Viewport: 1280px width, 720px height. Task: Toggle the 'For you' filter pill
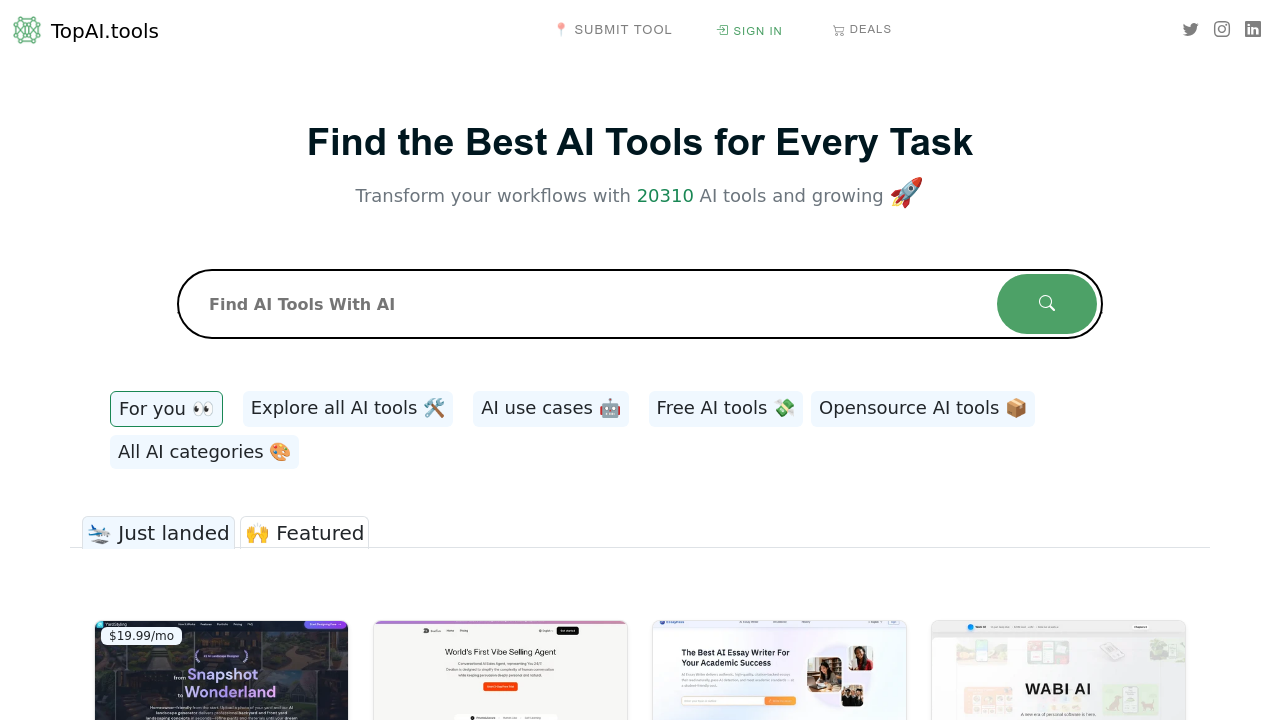pos(166,408)
